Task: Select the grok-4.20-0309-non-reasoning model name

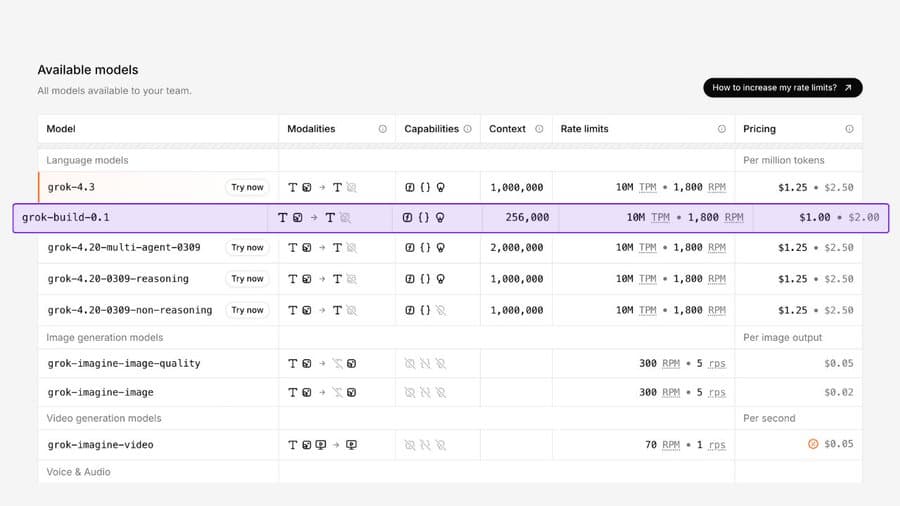Action: click(130, 310)
